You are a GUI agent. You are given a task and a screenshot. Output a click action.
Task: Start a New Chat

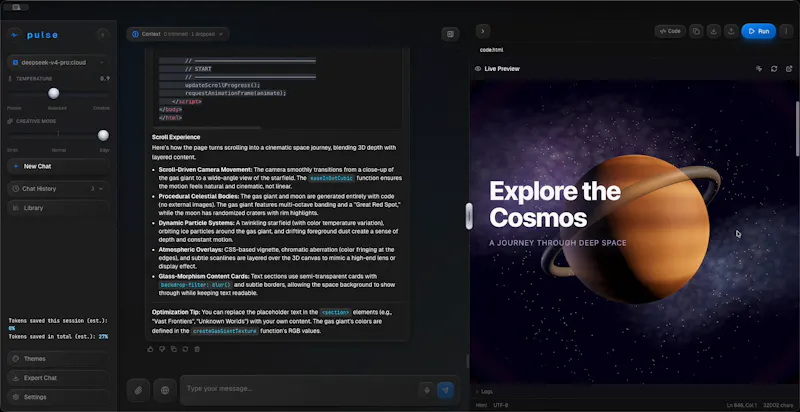58,166
